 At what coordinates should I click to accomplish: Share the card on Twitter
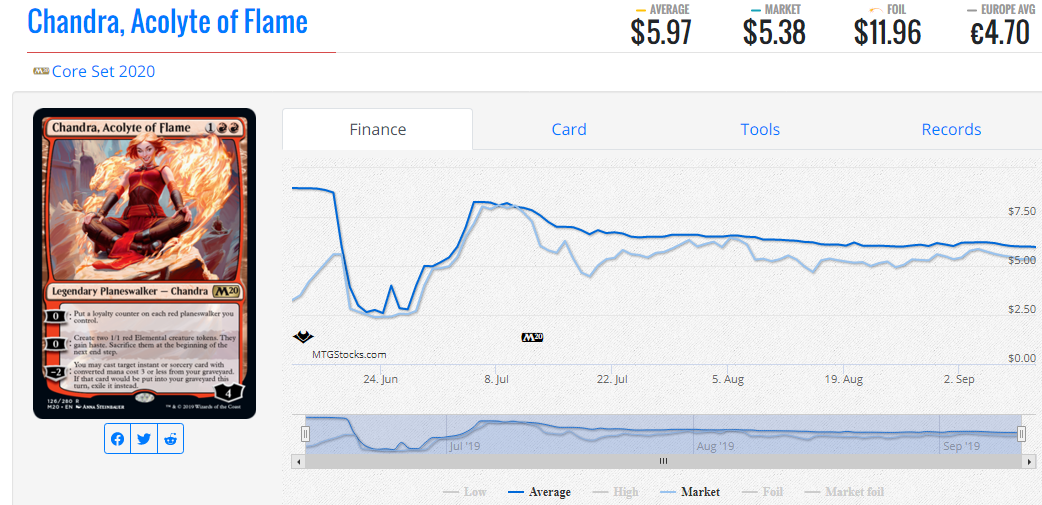coord(144,439)
